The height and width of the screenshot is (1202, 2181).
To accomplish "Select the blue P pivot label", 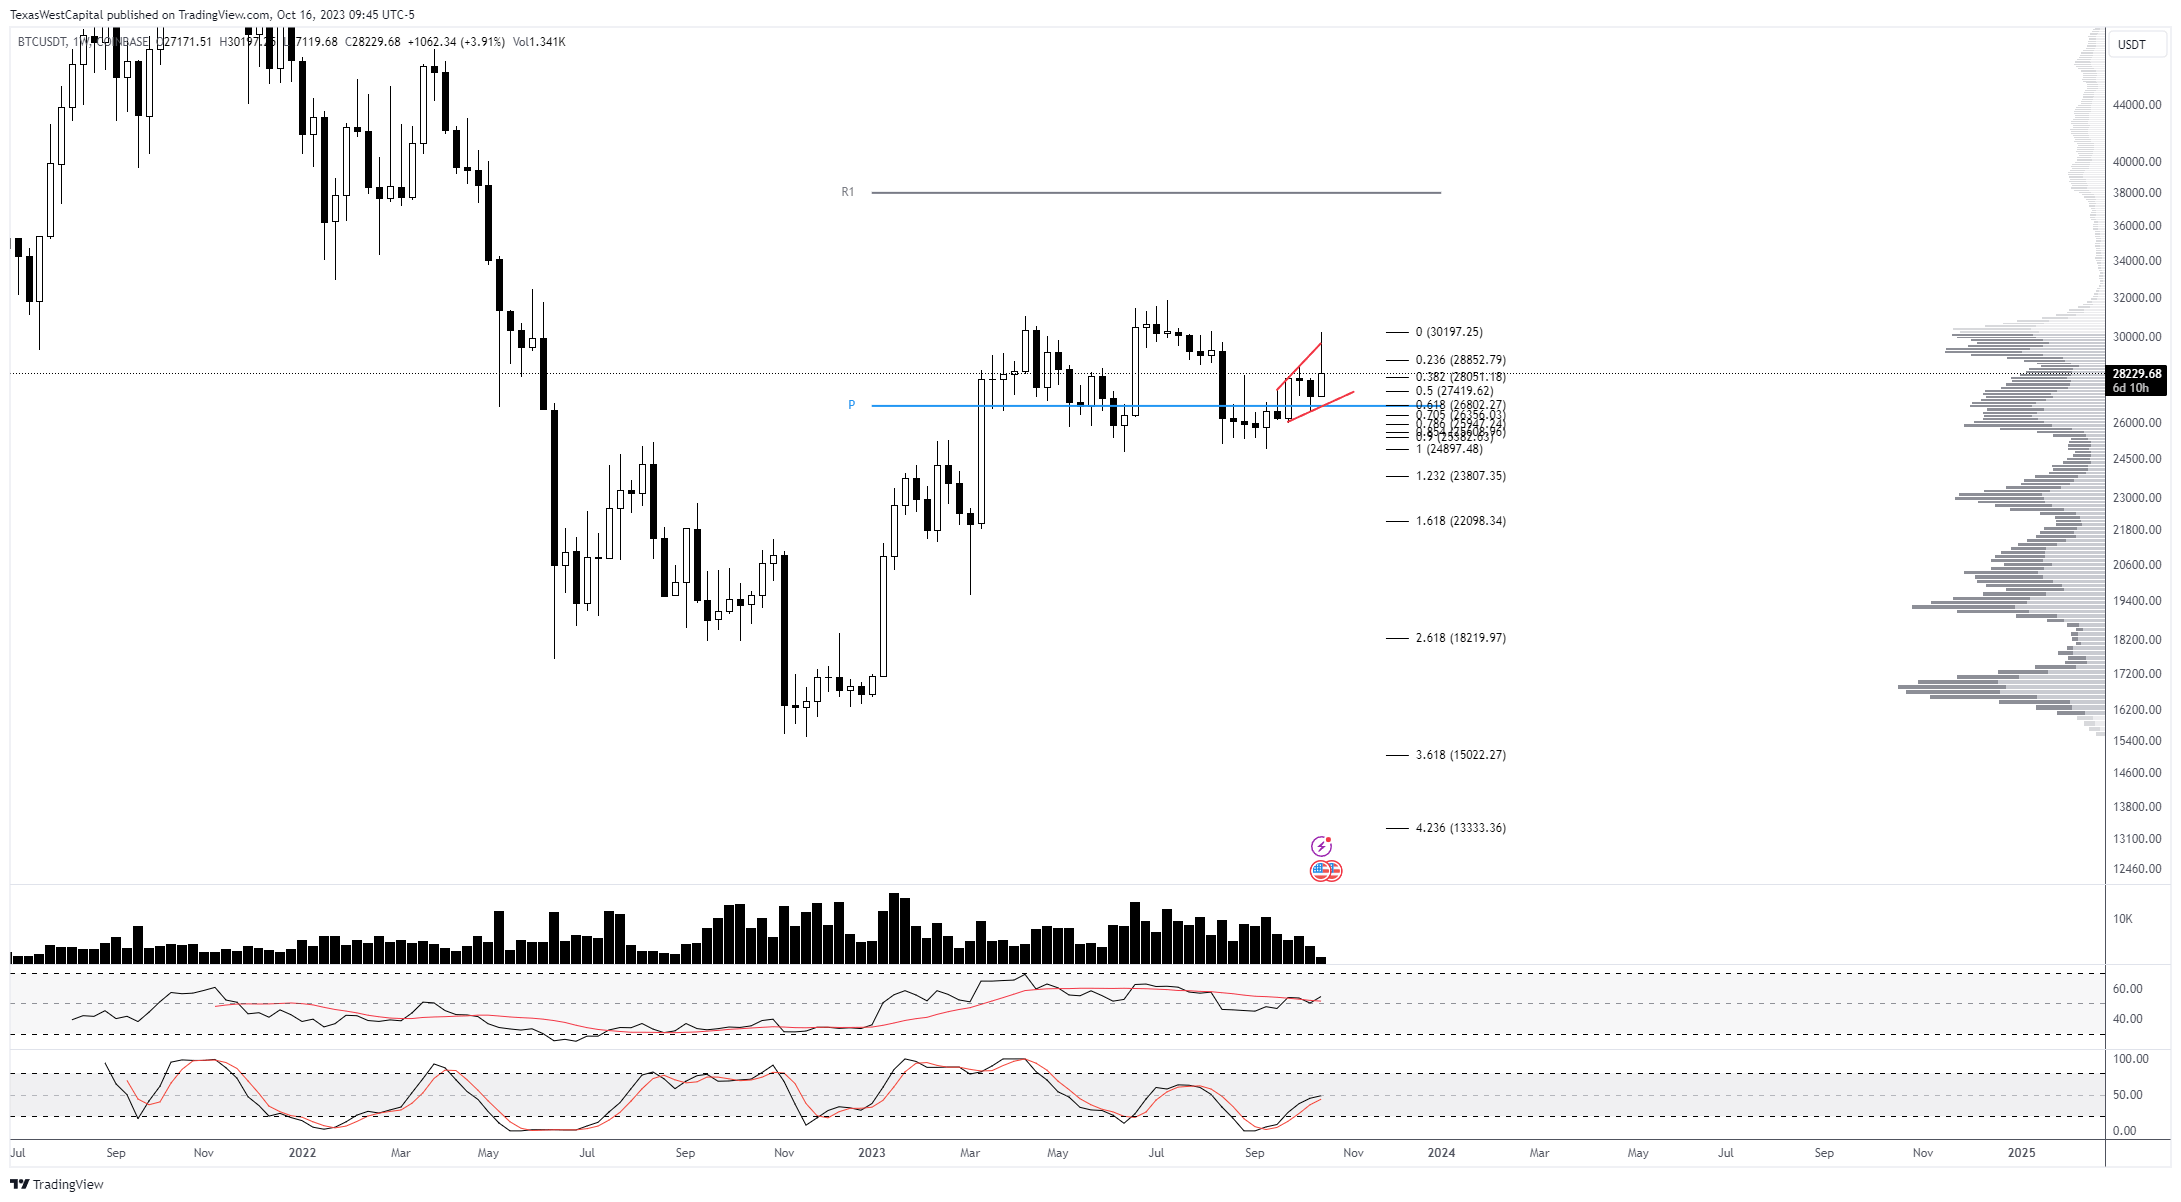I will pyautogui.click(x=852, y=405).
